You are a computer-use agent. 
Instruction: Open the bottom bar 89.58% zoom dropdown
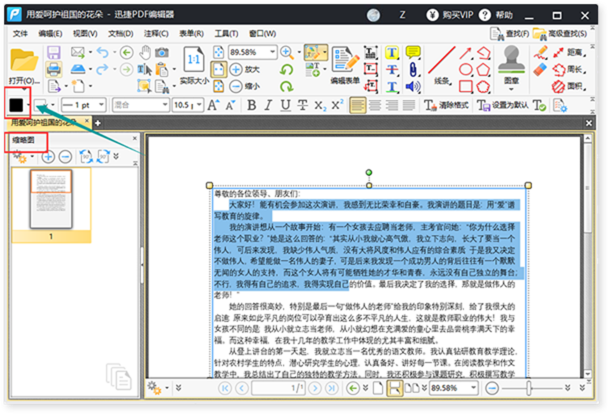[x=473, y=387]
